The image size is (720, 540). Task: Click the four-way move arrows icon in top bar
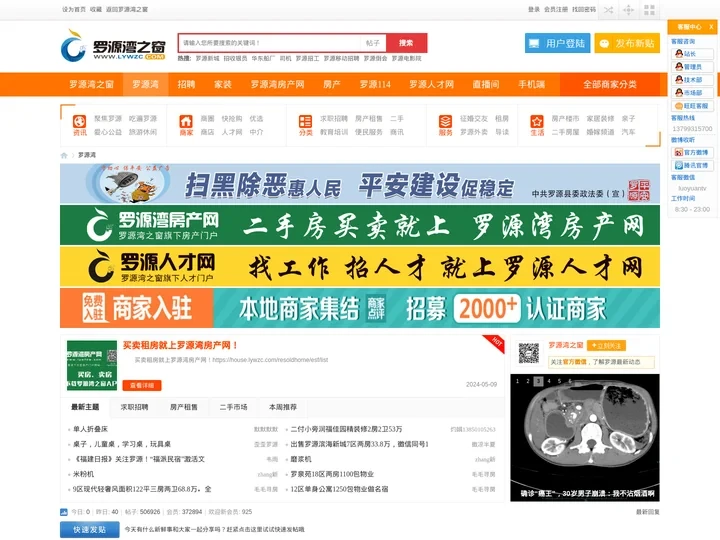[x=629, y=10]
